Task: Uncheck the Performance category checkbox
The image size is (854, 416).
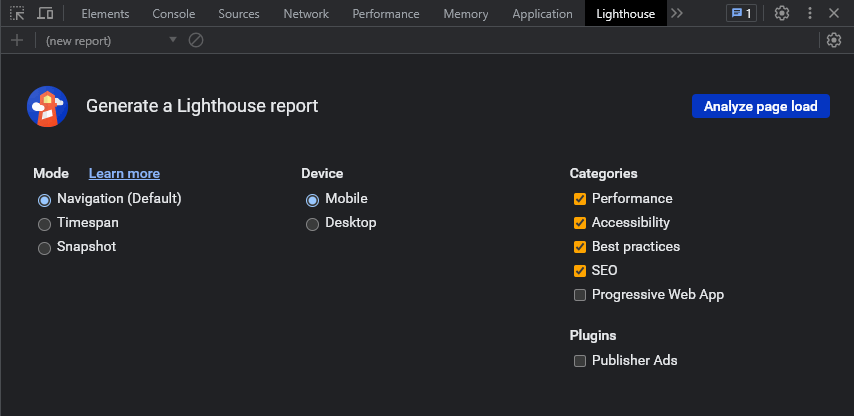Action: (580, 199)
